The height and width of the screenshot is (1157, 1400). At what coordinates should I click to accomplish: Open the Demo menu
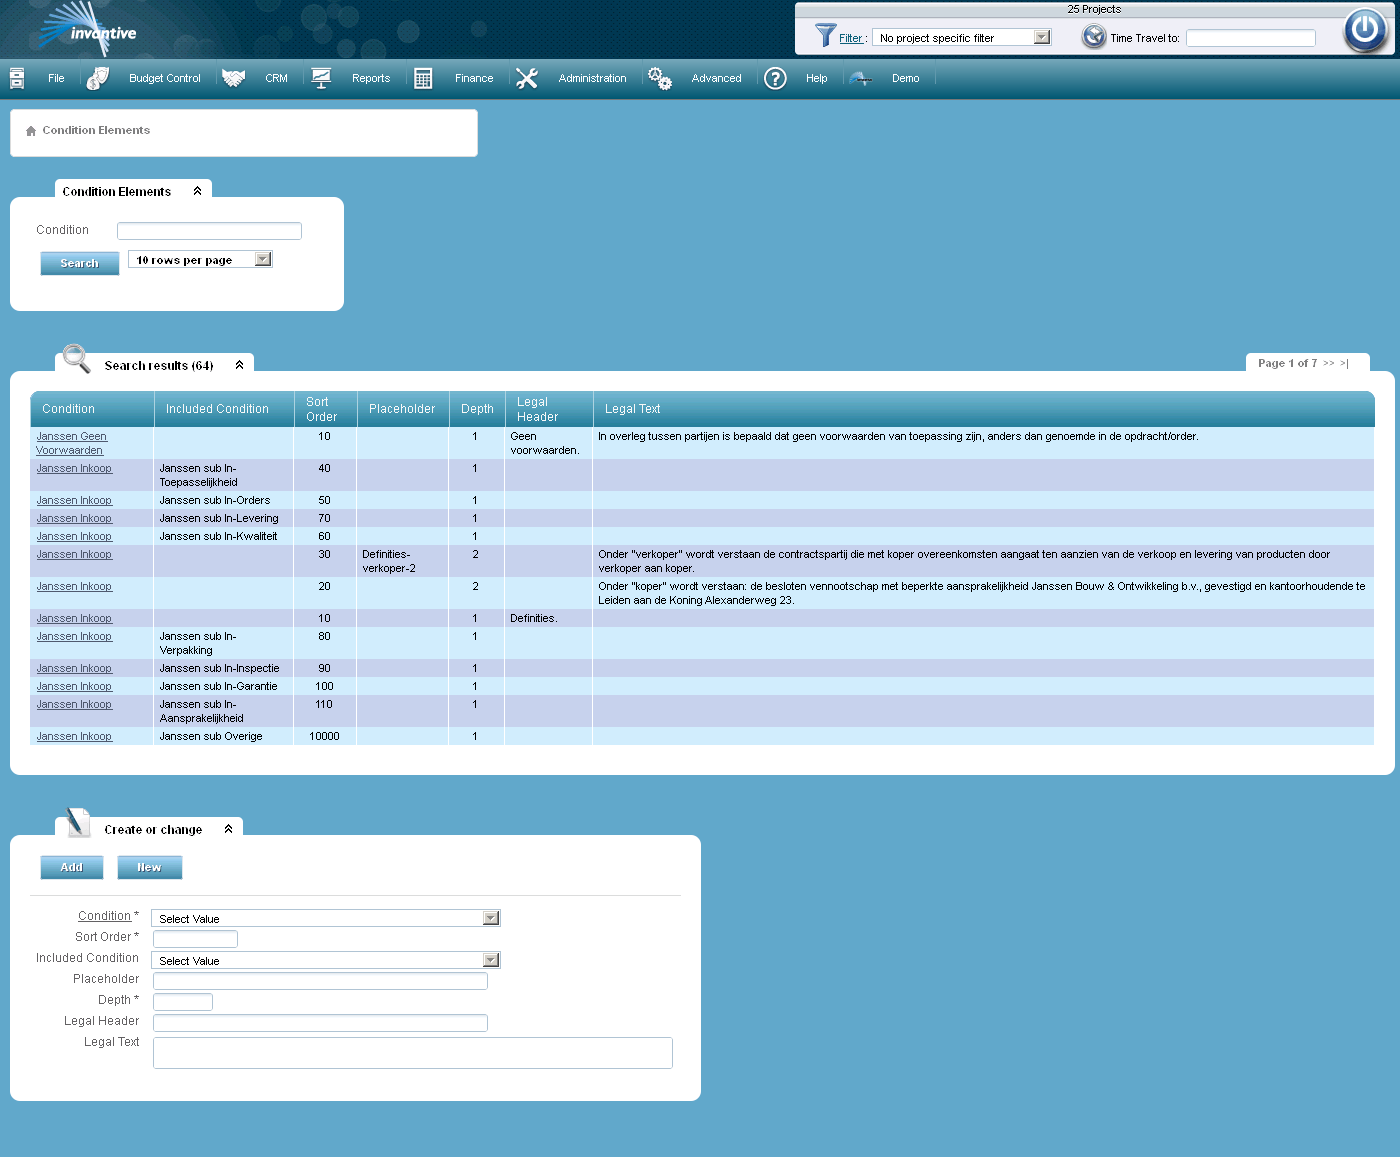click(x=905, y=77)
